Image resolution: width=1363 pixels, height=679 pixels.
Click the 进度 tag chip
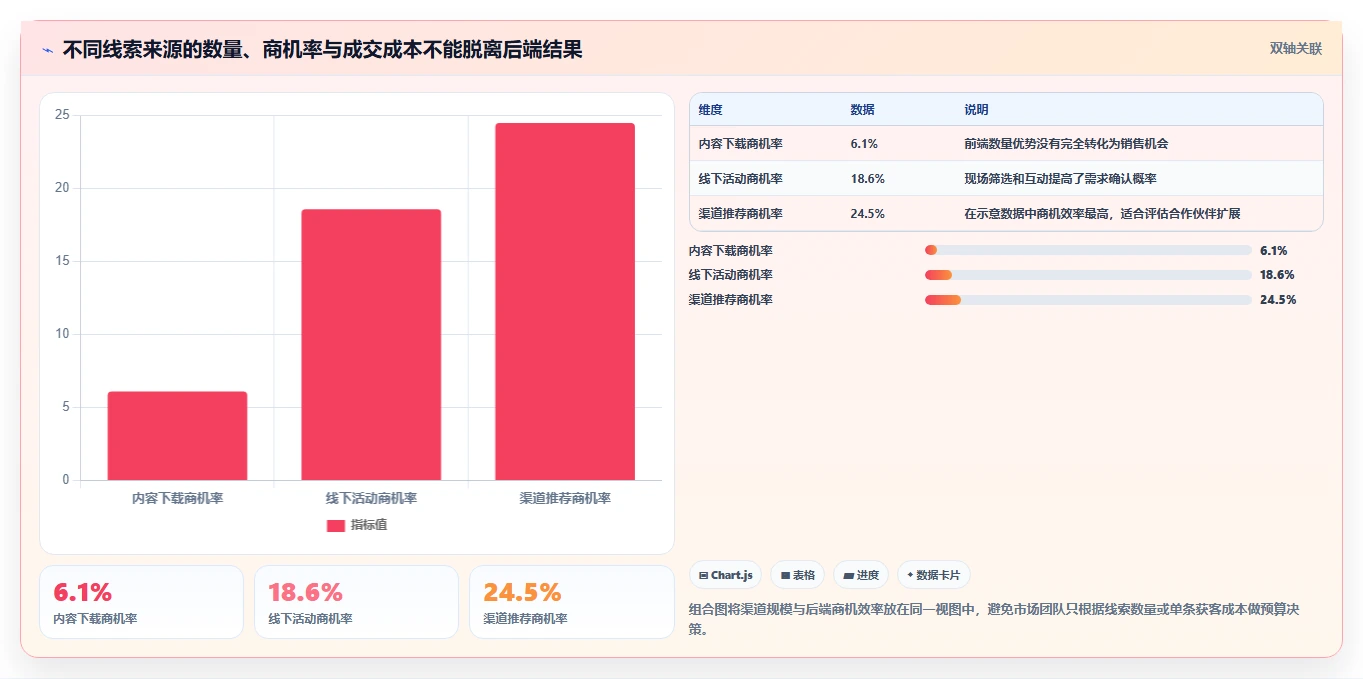861,575
